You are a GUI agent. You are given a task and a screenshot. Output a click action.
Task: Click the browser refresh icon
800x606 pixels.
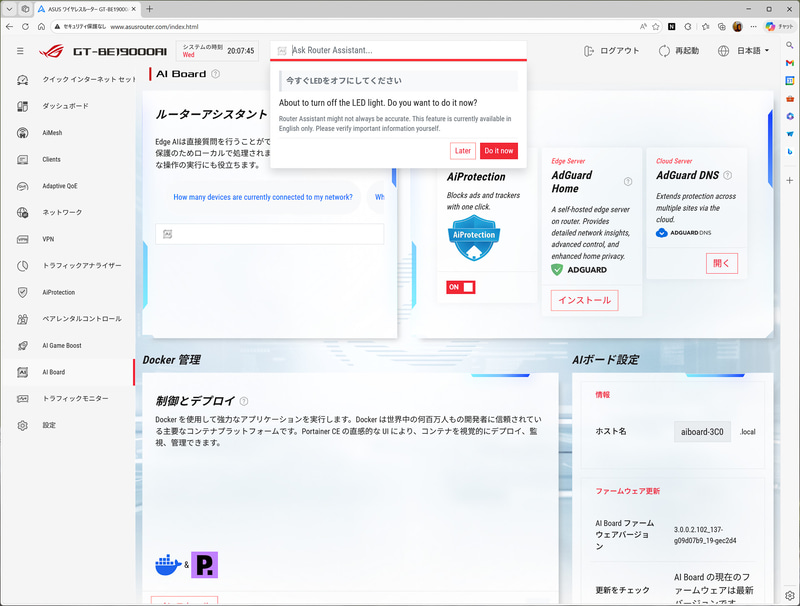pyautogui.click(x=25, y=27)
